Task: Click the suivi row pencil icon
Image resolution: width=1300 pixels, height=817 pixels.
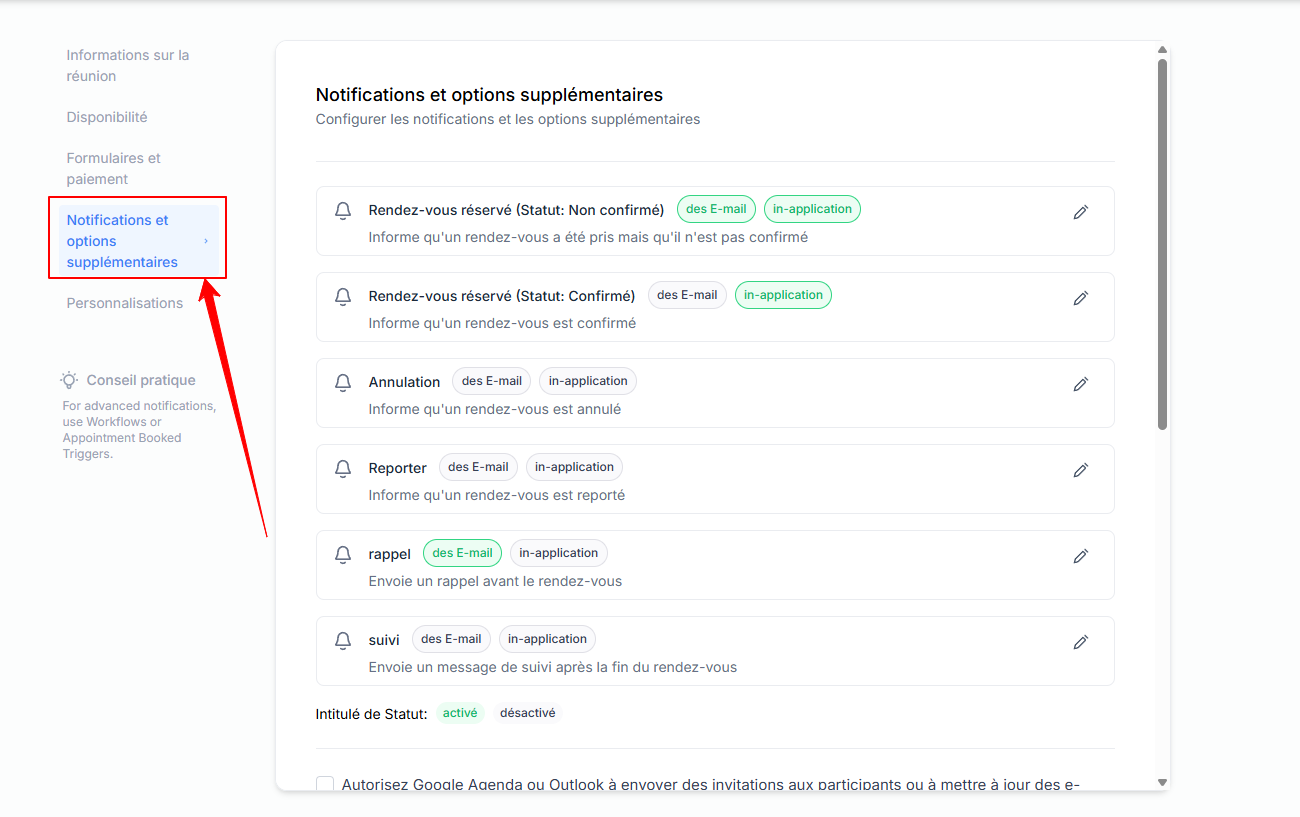Action: (x=1080, y=642)
